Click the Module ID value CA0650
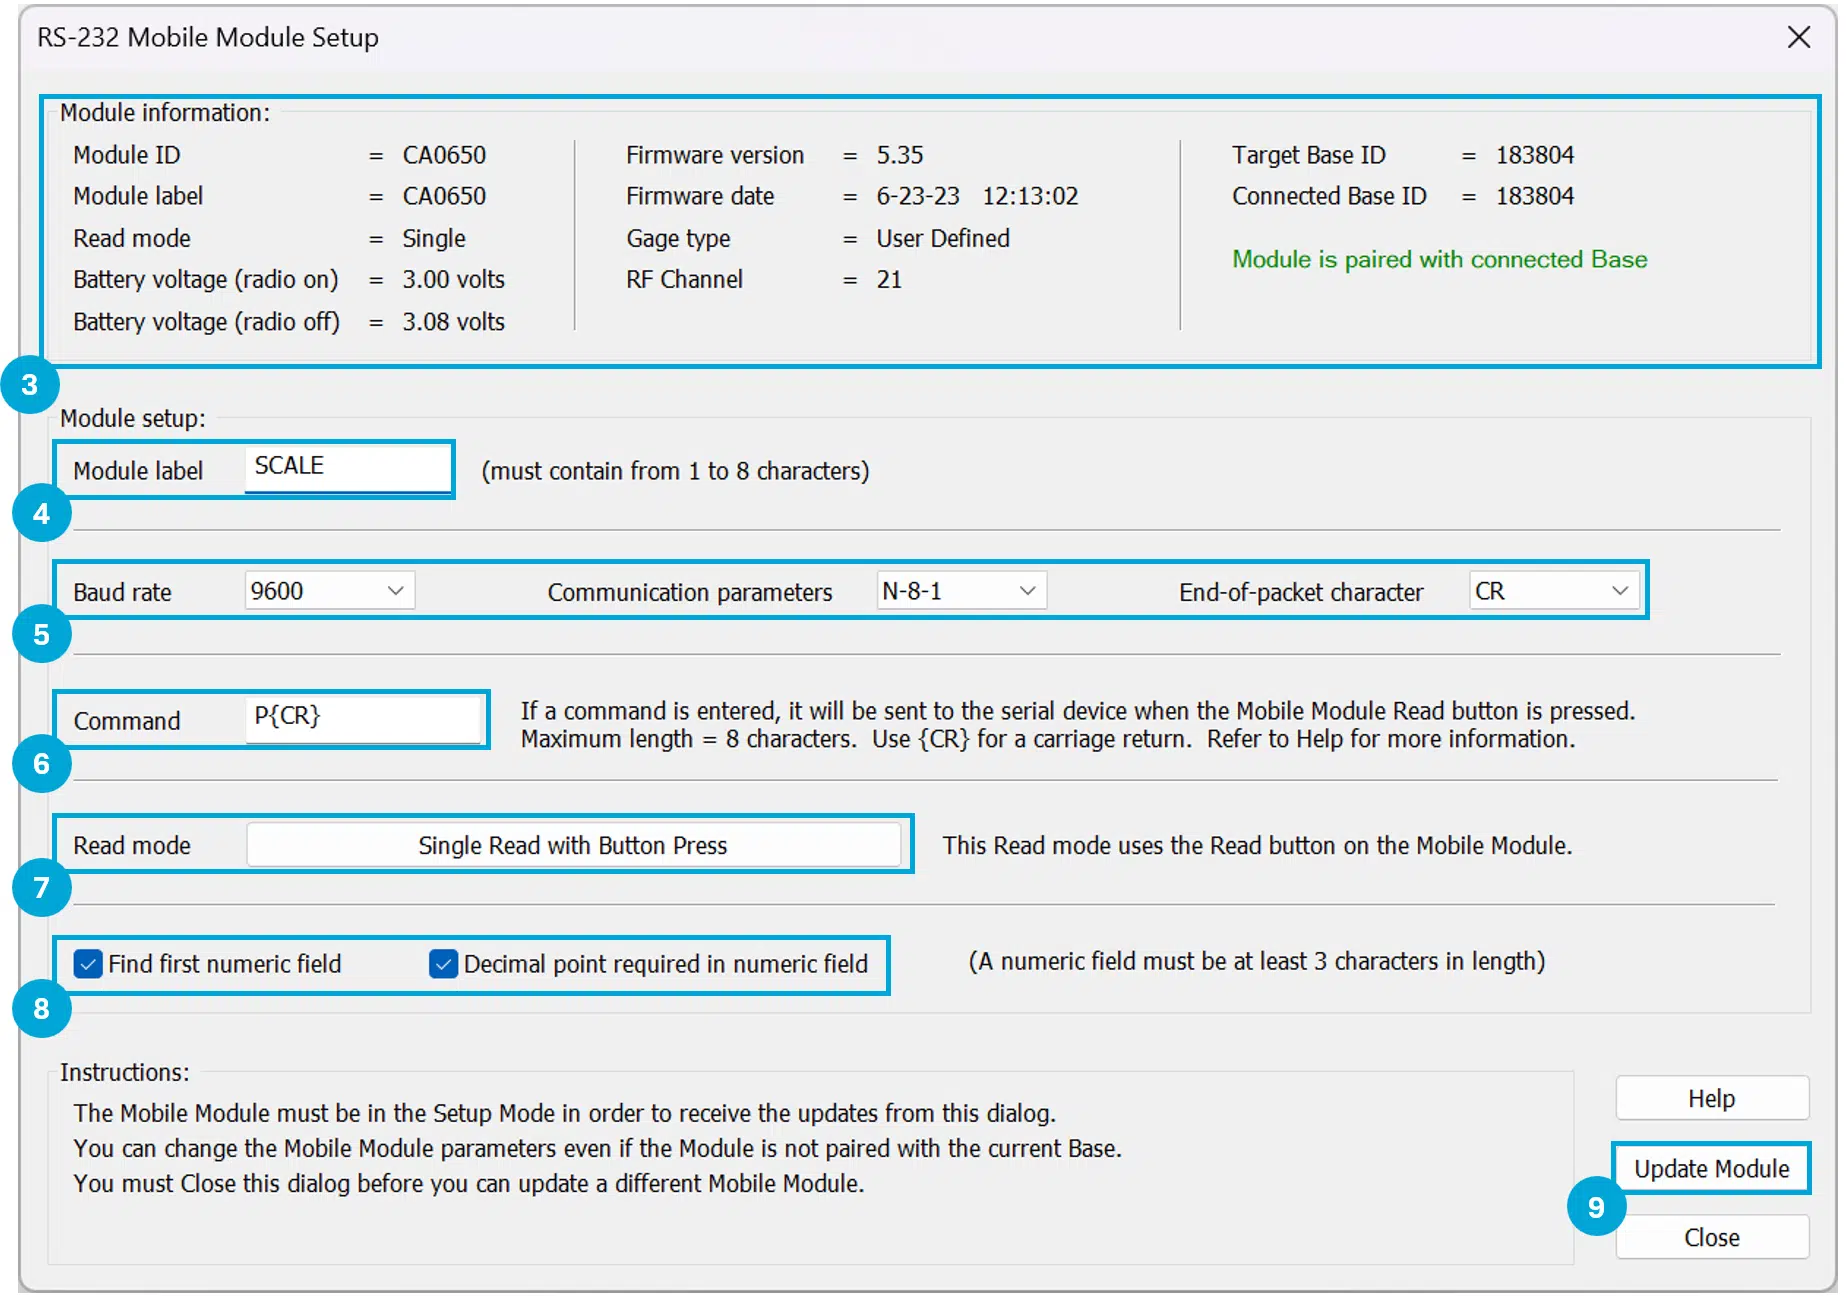The width and height of the screenshot is (1846, 1303). click(444, 155)
